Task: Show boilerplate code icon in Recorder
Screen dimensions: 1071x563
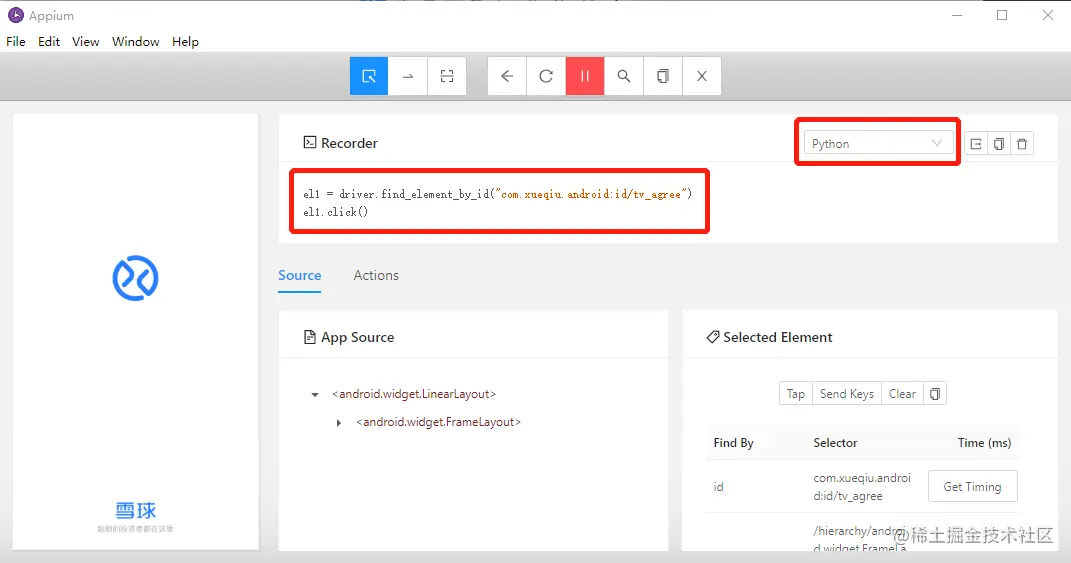Action: point(976,143)
